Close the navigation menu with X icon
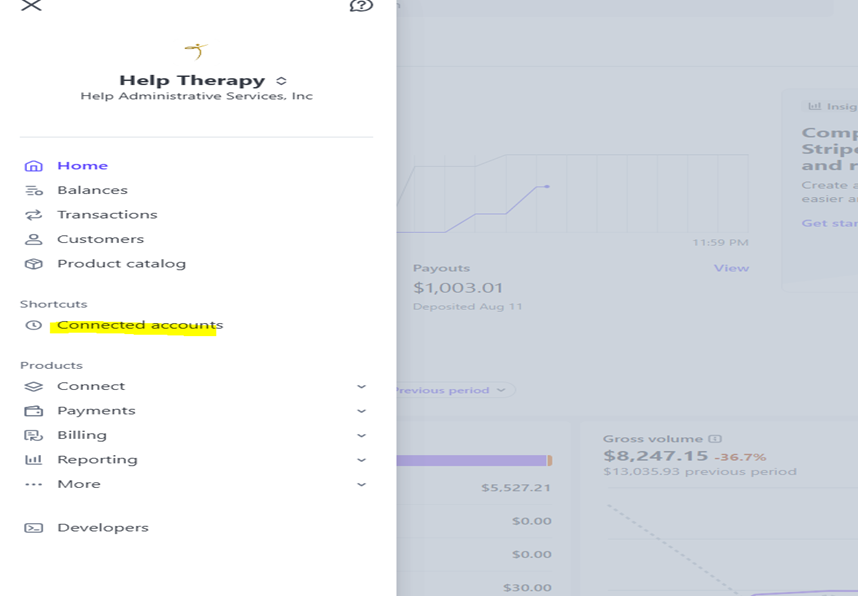858x596 pixels. pyautogui.click(x=31, y=5)
